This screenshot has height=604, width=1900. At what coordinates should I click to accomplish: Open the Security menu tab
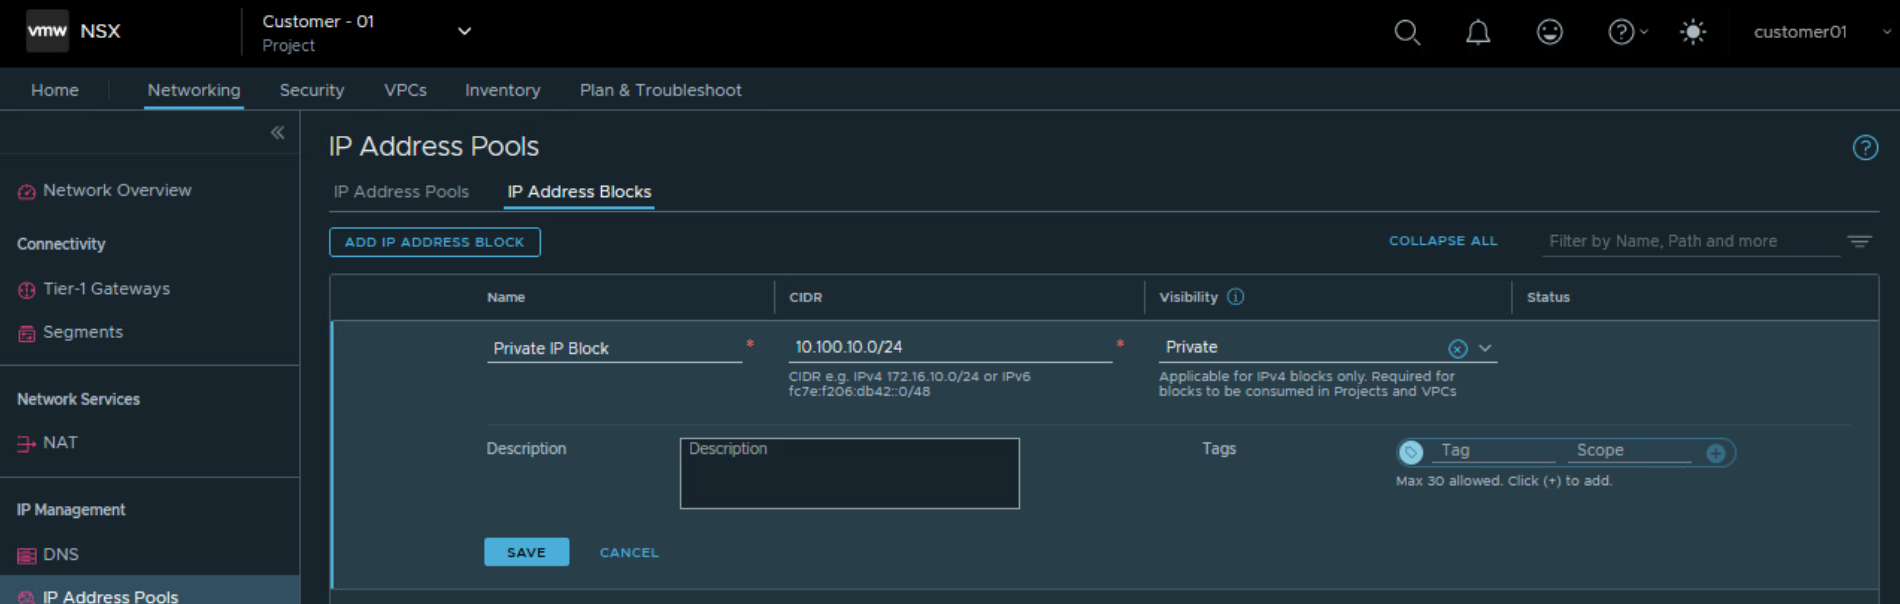311,90
